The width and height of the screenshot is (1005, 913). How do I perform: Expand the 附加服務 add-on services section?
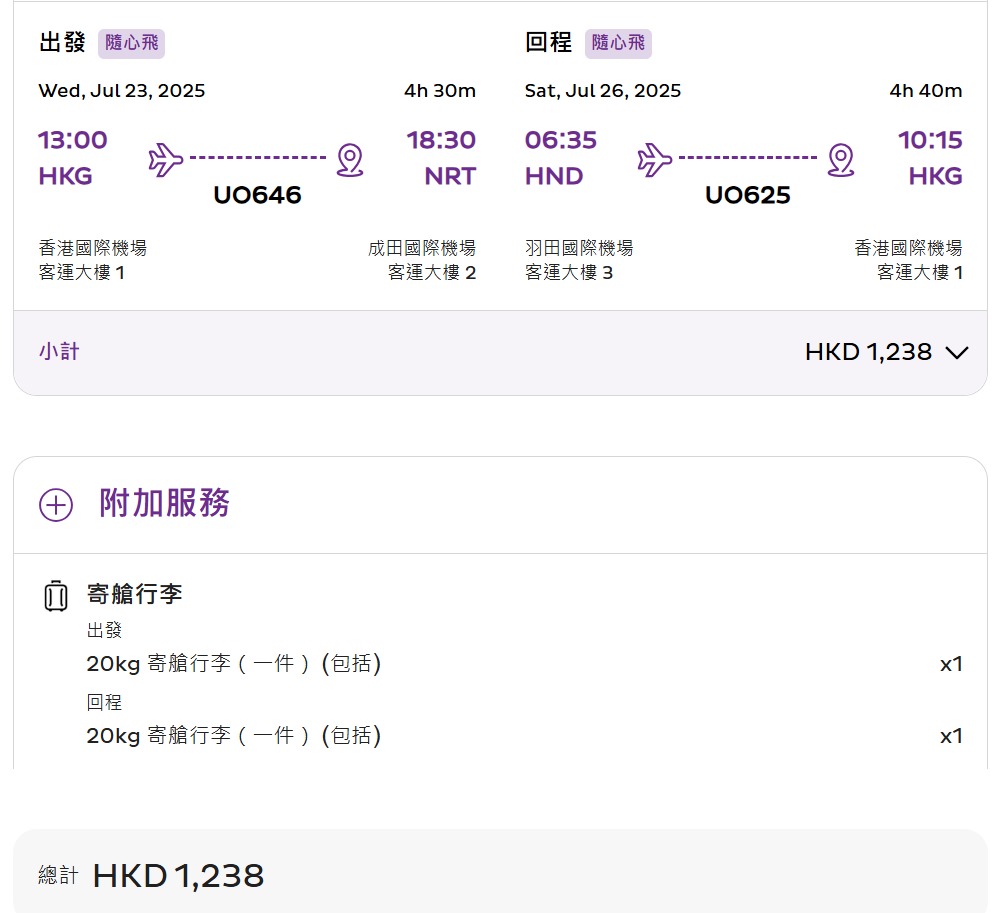click(x=165, y=503)
